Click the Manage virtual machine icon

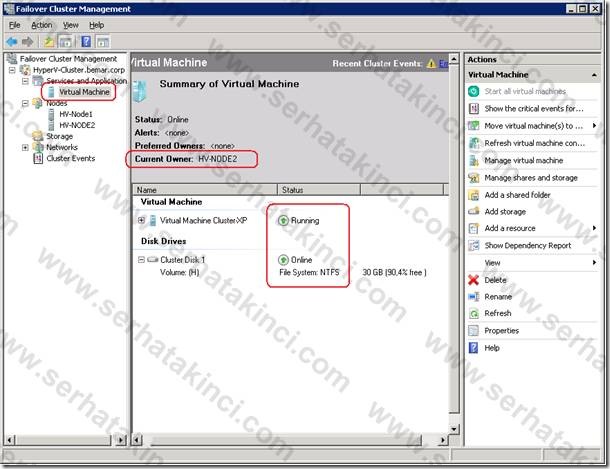(x=473, y=160)
